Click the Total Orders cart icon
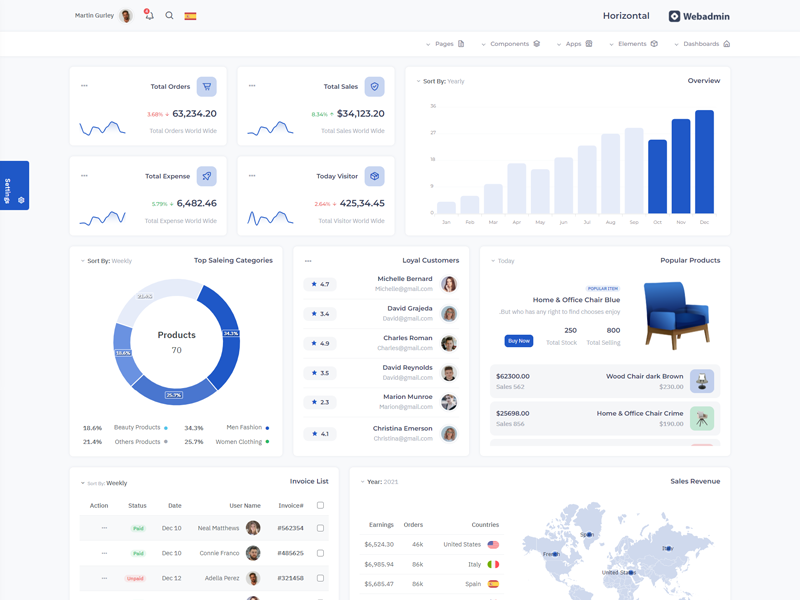The image size is (800, 600). click(207, 87)
